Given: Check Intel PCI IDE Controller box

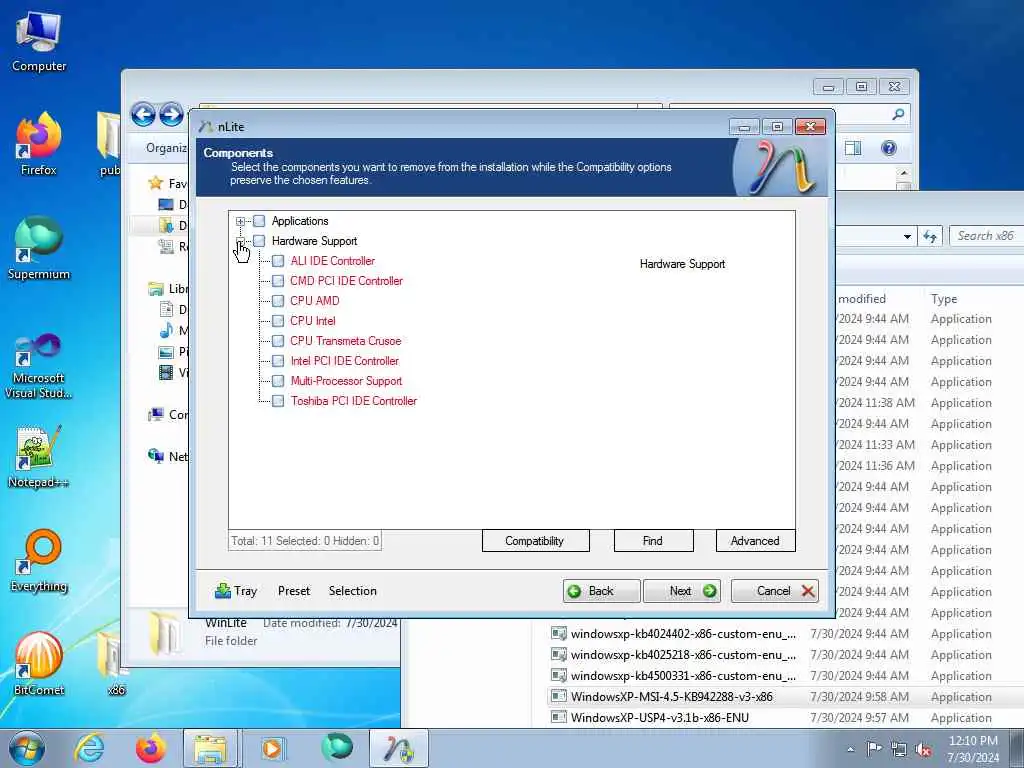Looking at the screenshot, I should point(278,361).
